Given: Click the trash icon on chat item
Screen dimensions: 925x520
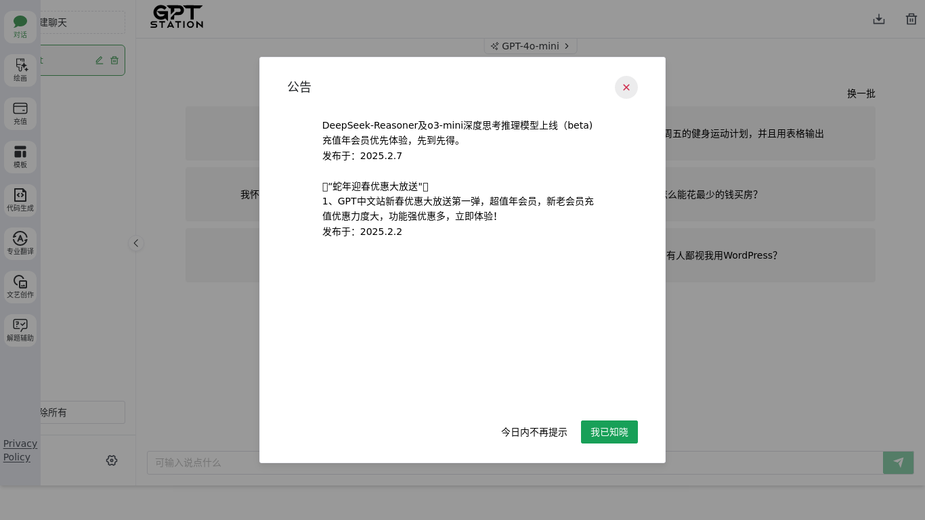Looking at the screenshot, I should coord(114,60).
